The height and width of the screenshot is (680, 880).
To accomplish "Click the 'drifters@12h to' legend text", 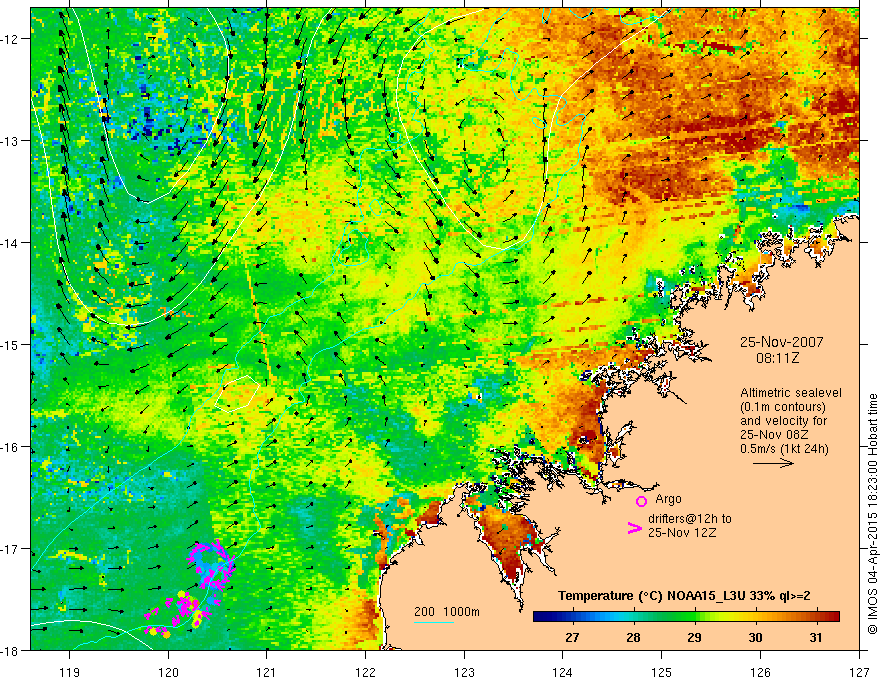I will (x=690, y=519).
